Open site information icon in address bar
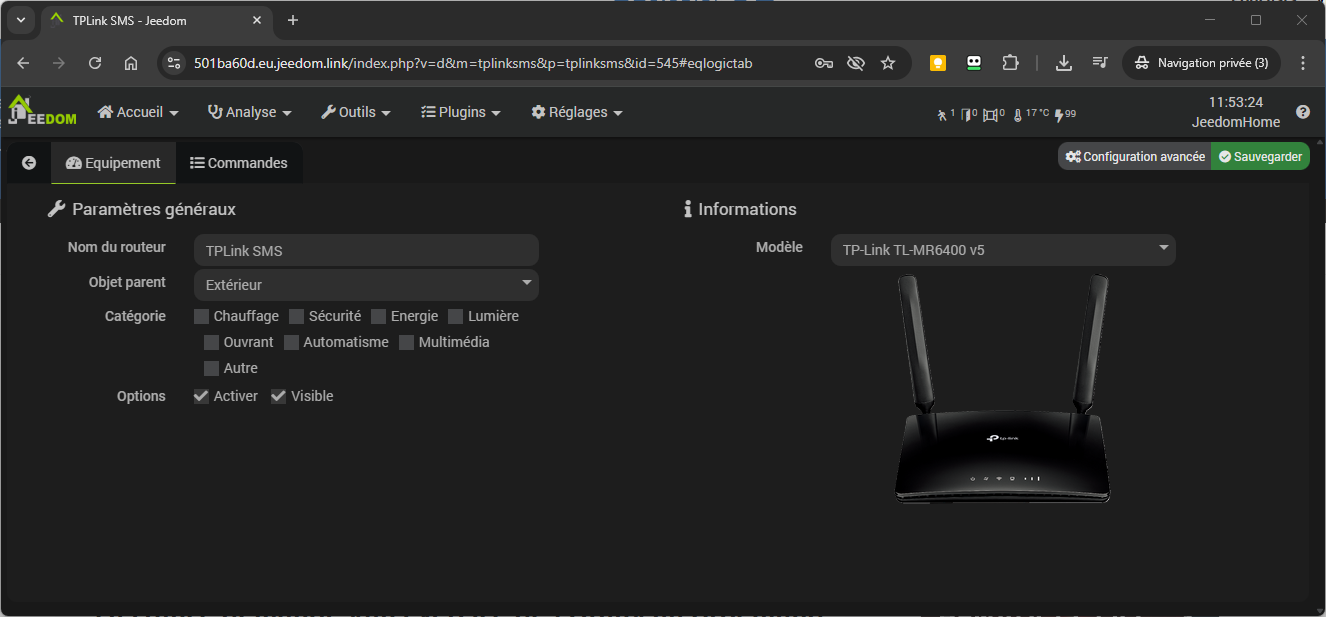1326x617 pixels. [x=174, y=63]
